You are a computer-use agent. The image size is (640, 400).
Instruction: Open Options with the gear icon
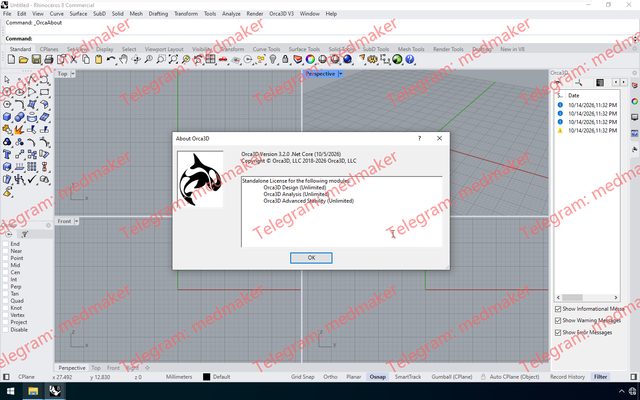pyautogui.click(x=372, y=60)
